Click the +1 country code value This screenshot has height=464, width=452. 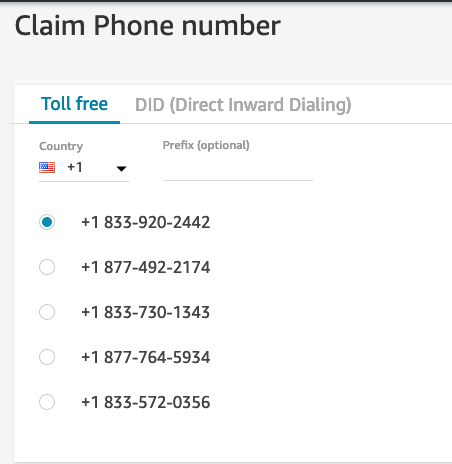pyautogui.click(x=75, y=167)
